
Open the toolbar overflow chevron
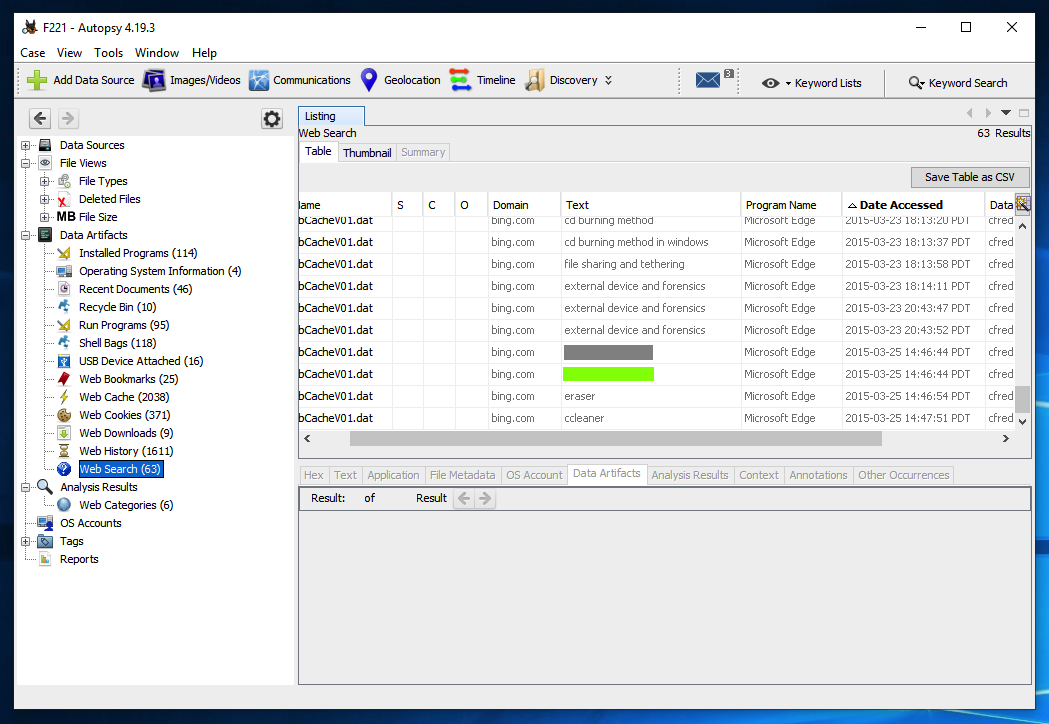click(x=608, y=80)
